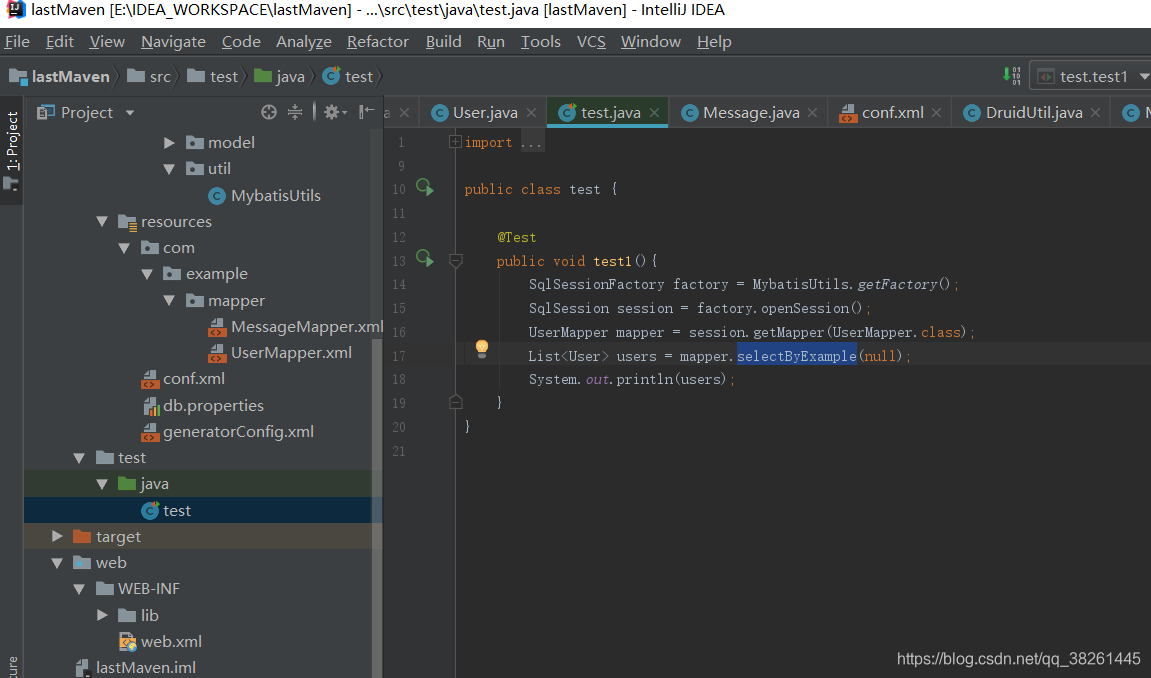Open the Analyze menu
Screen dimensions: 1151x678
tap(303, 42)
